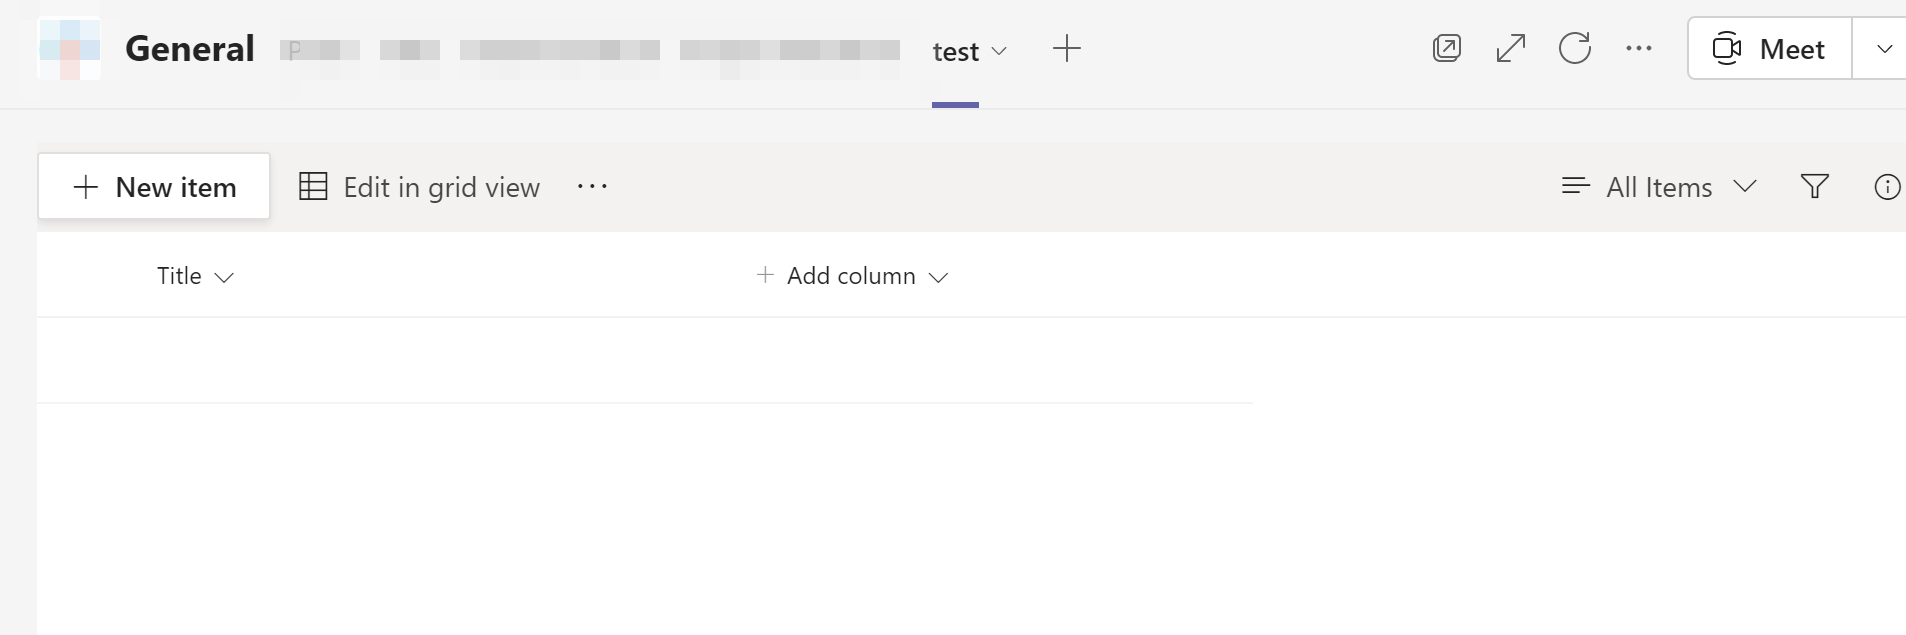Open the filter pane with the funnel icon
This screenshot has width=1906, height=635.
[x=1815, y=186]
